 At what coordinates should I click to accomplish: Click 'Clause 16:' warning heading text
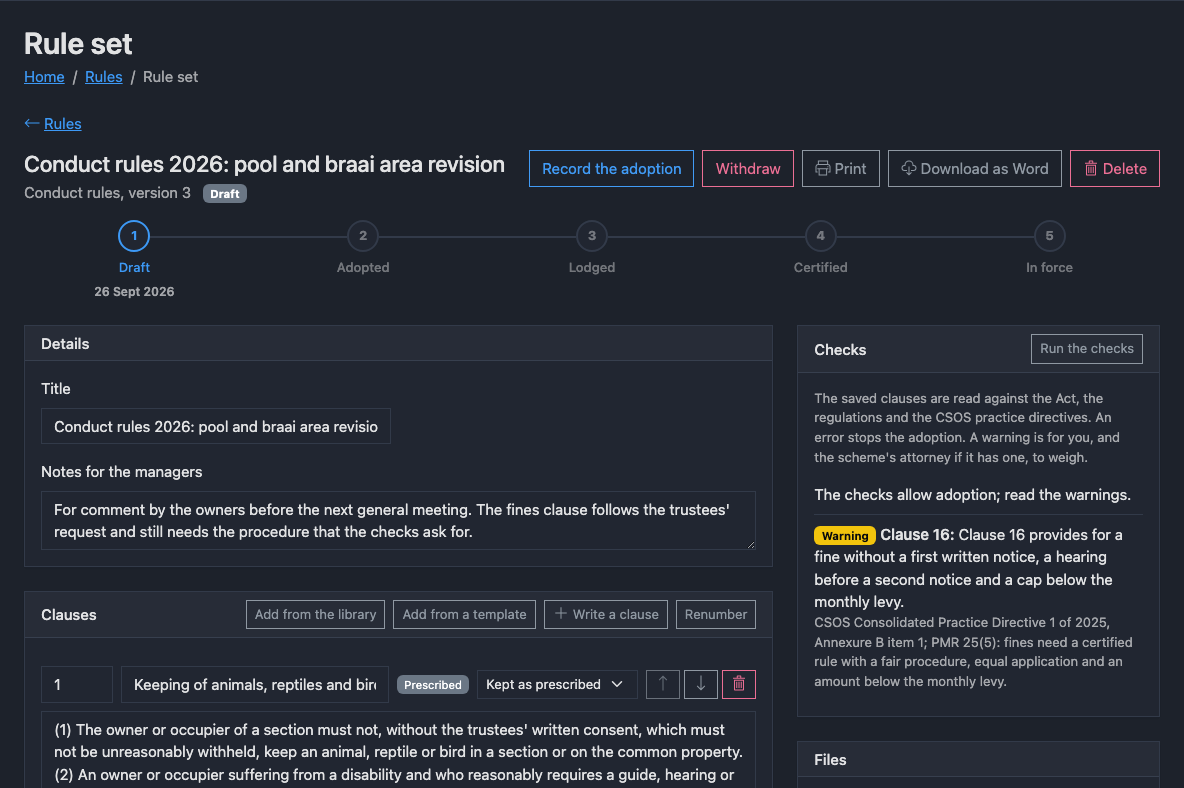click(917, 535)
